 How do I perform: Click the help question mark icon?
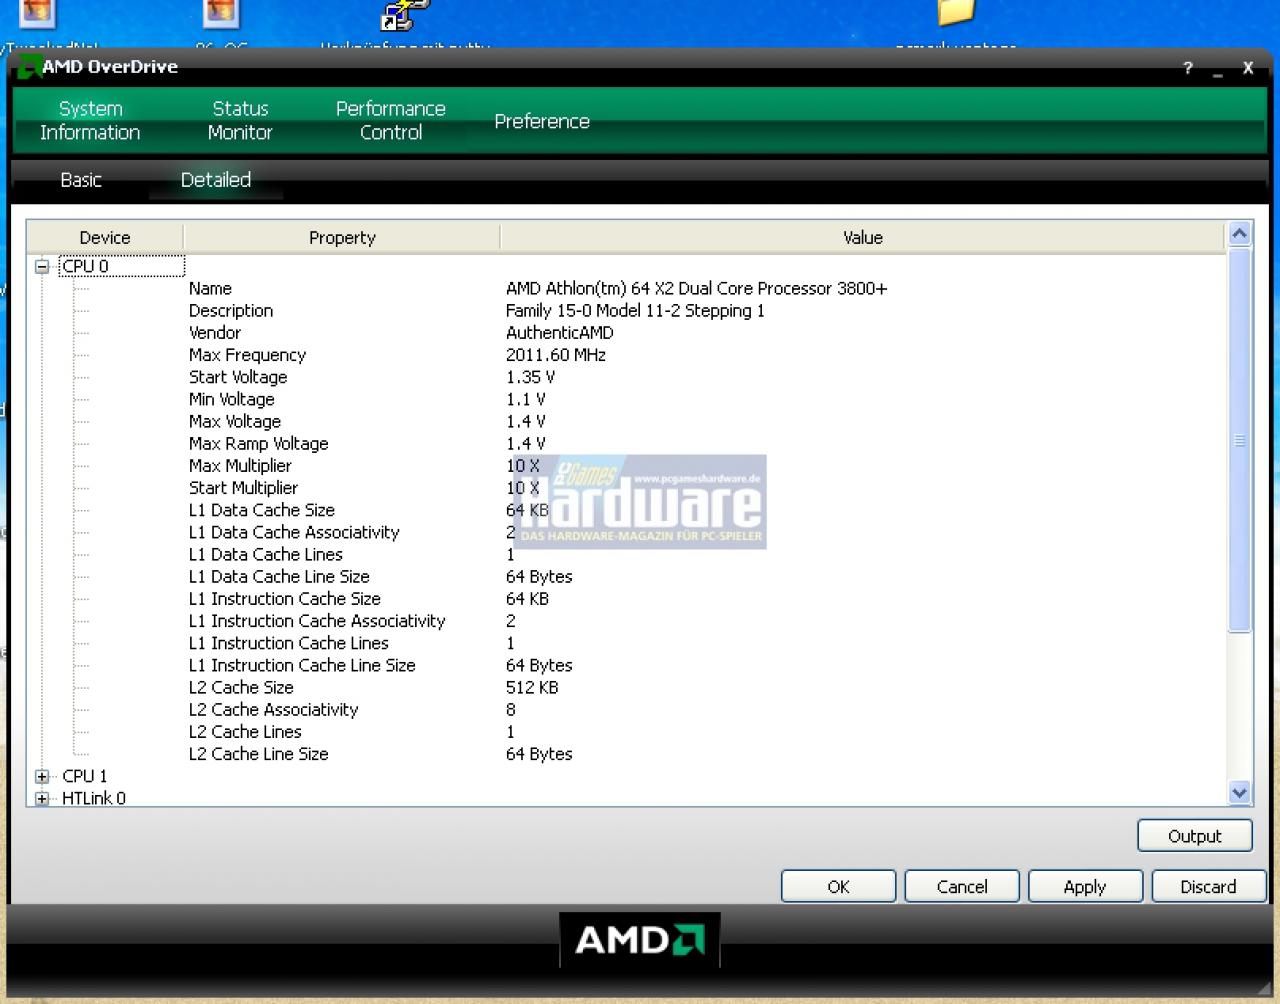[x=1188, y=68]
